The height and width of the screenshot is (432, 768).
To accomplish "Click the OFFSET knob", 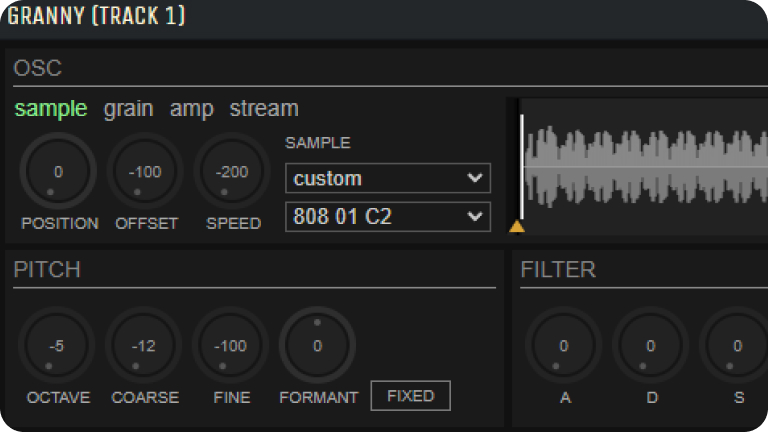I will 145,172.
